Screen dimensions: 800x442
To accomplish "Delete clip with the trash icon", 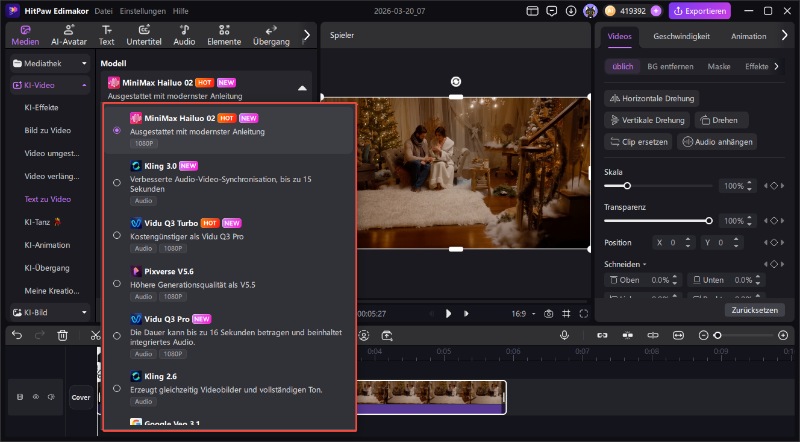I will [63, 336].
